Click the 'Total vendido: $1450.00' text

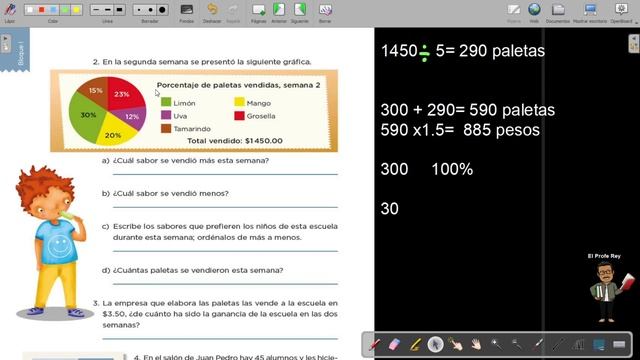235,141
